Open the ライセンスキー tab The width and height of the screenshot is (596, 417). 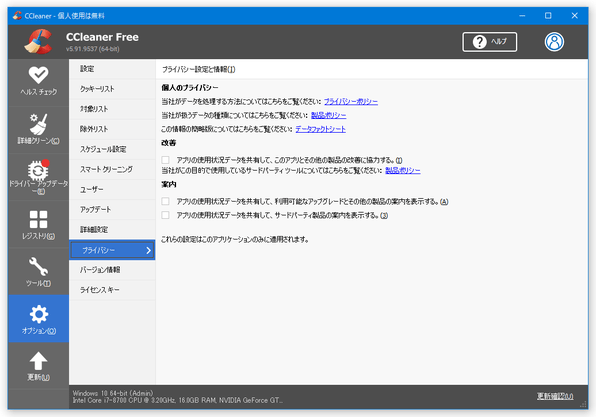(112, 290)
